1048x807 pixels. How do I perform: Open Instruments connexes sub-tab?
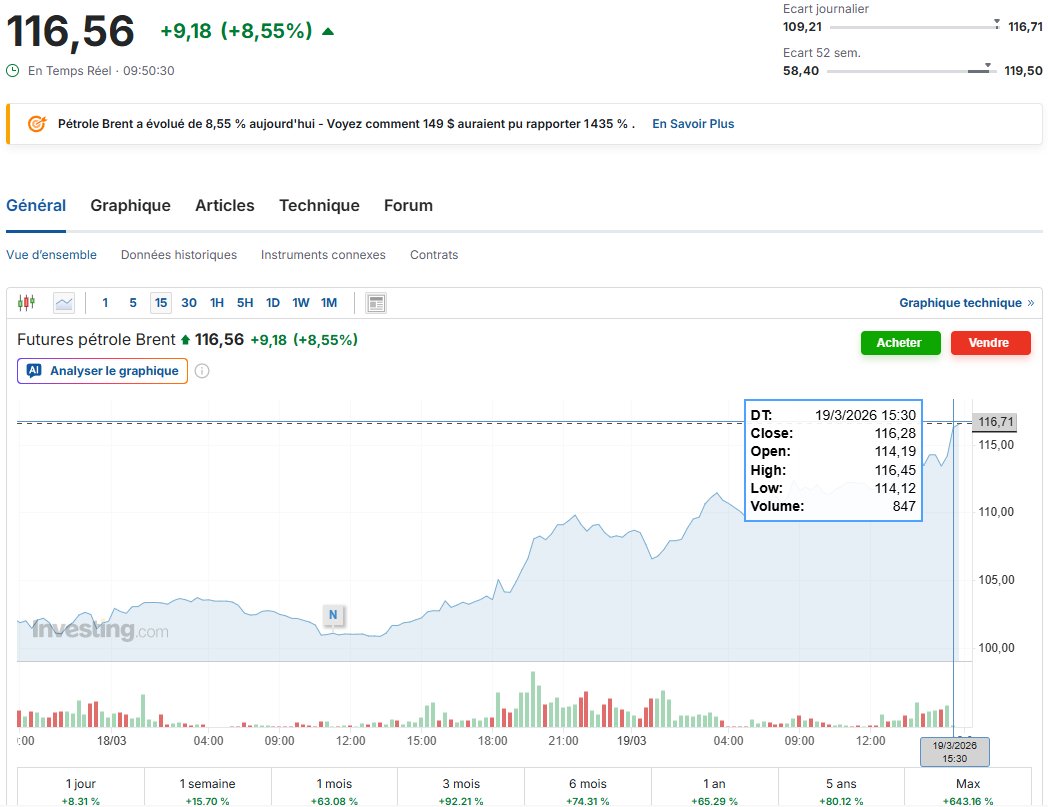(x=323, y=255)
